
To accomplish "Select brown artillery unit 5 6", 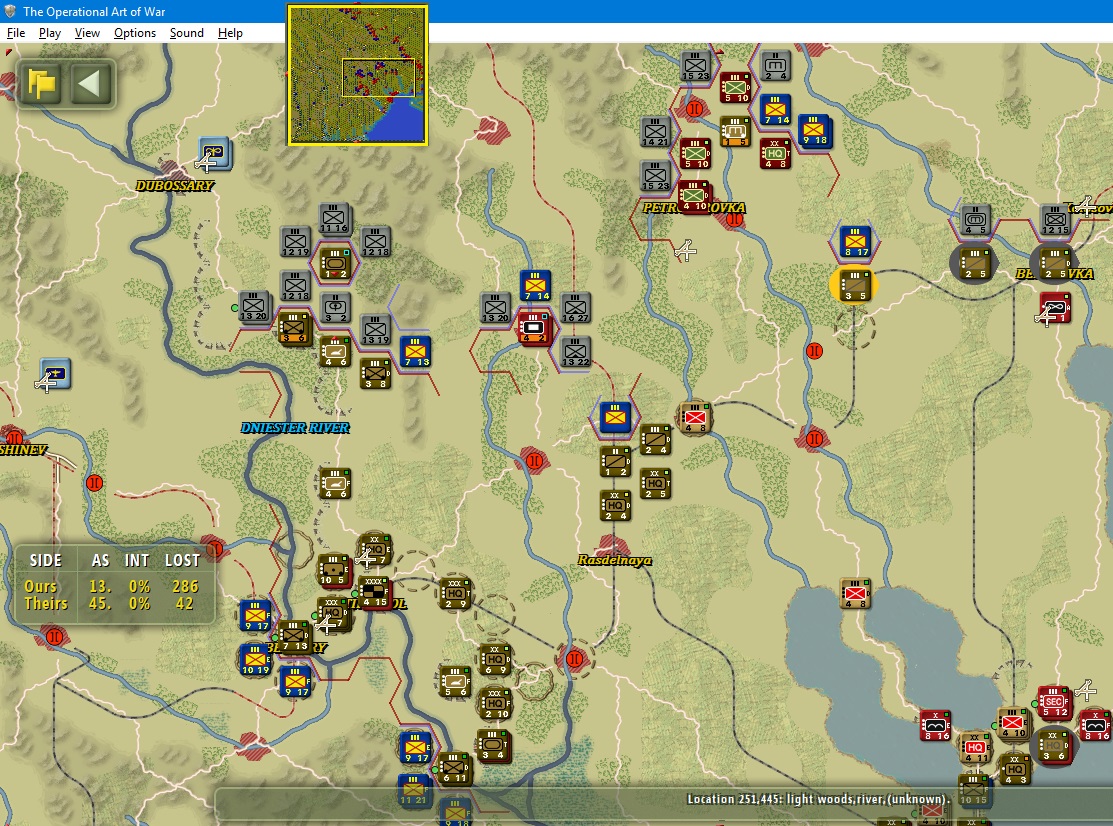I will pyautogui.click(x=455, y=682).
